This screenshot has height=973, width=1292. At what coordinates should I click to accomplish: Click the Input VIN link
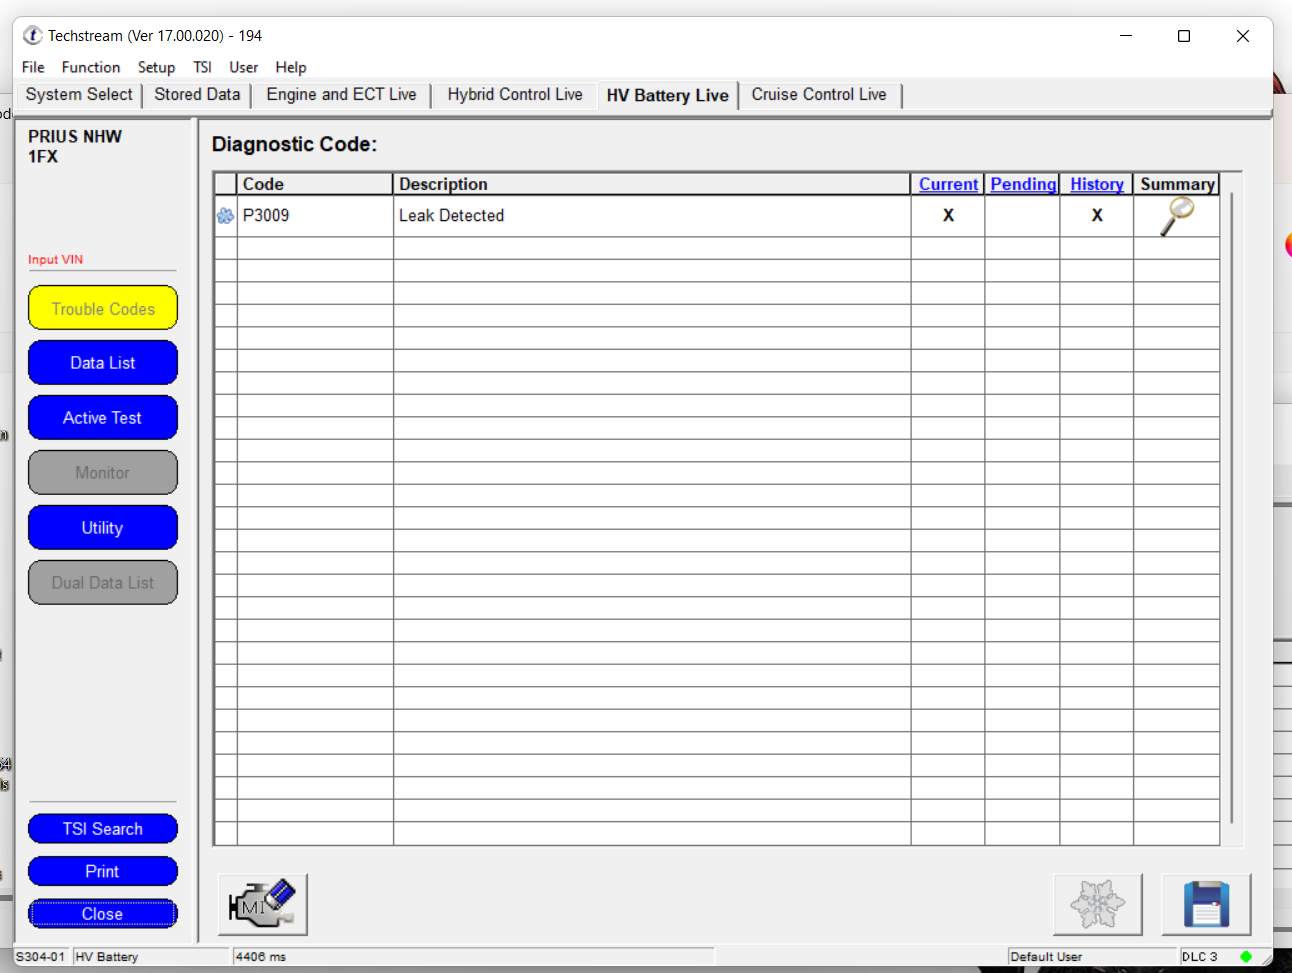[x=55, y=259]
